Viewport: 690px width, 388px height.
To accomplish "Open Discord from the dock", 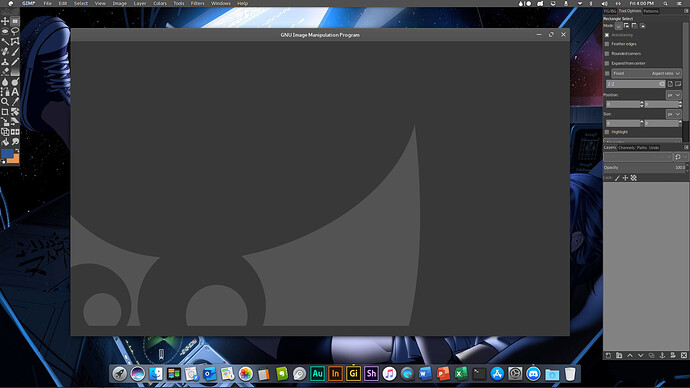I will [533, 374].
